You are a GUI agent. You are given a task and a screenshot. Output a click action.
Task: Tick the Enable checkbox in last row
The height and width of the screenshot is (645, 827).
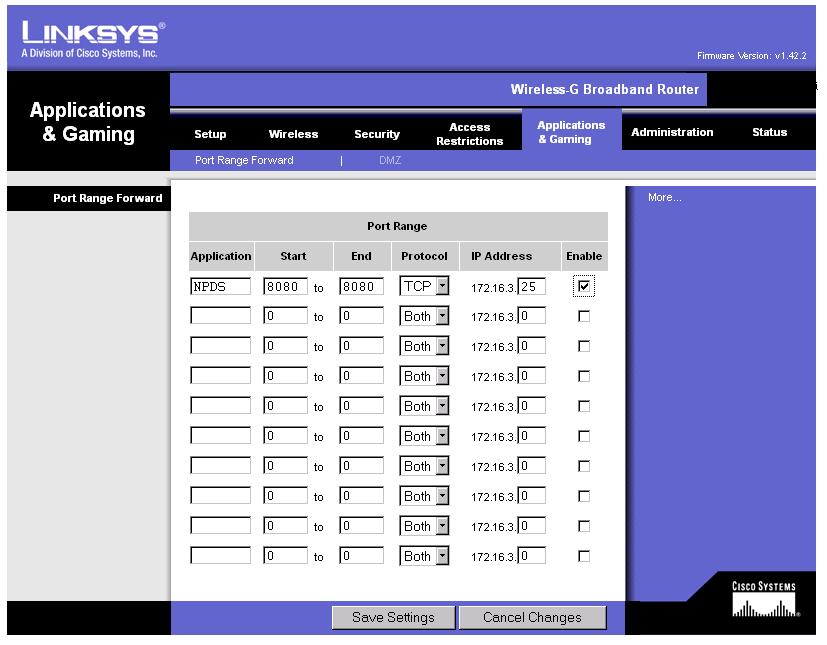tap(584, 557)
